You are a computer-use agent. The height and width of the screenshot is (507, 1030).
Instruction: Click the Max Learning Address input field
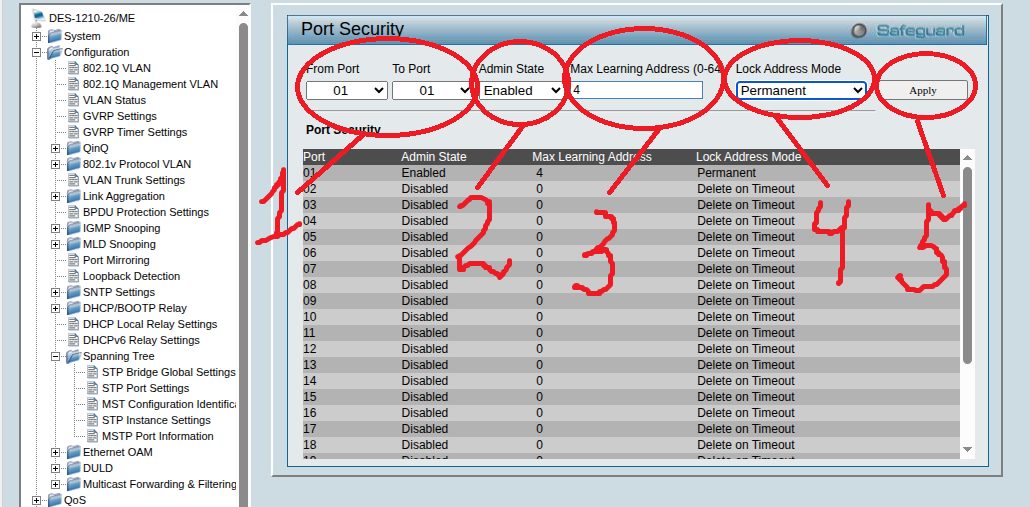coord(636,90)
